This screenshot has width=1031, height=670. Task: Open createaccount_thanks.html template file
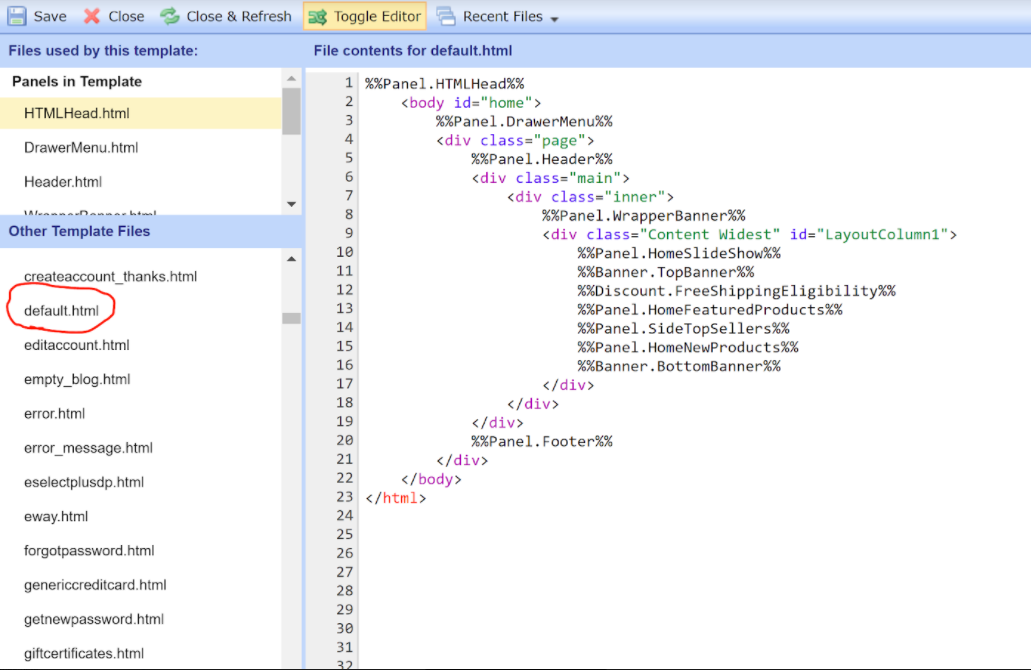110,276
